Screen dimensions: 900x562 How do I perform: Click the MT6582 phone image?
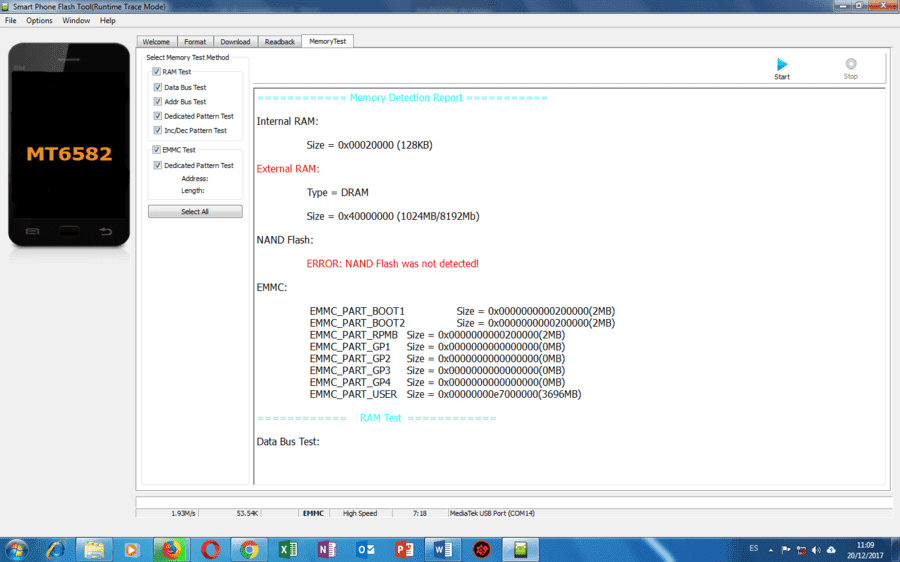click(69, 145)
